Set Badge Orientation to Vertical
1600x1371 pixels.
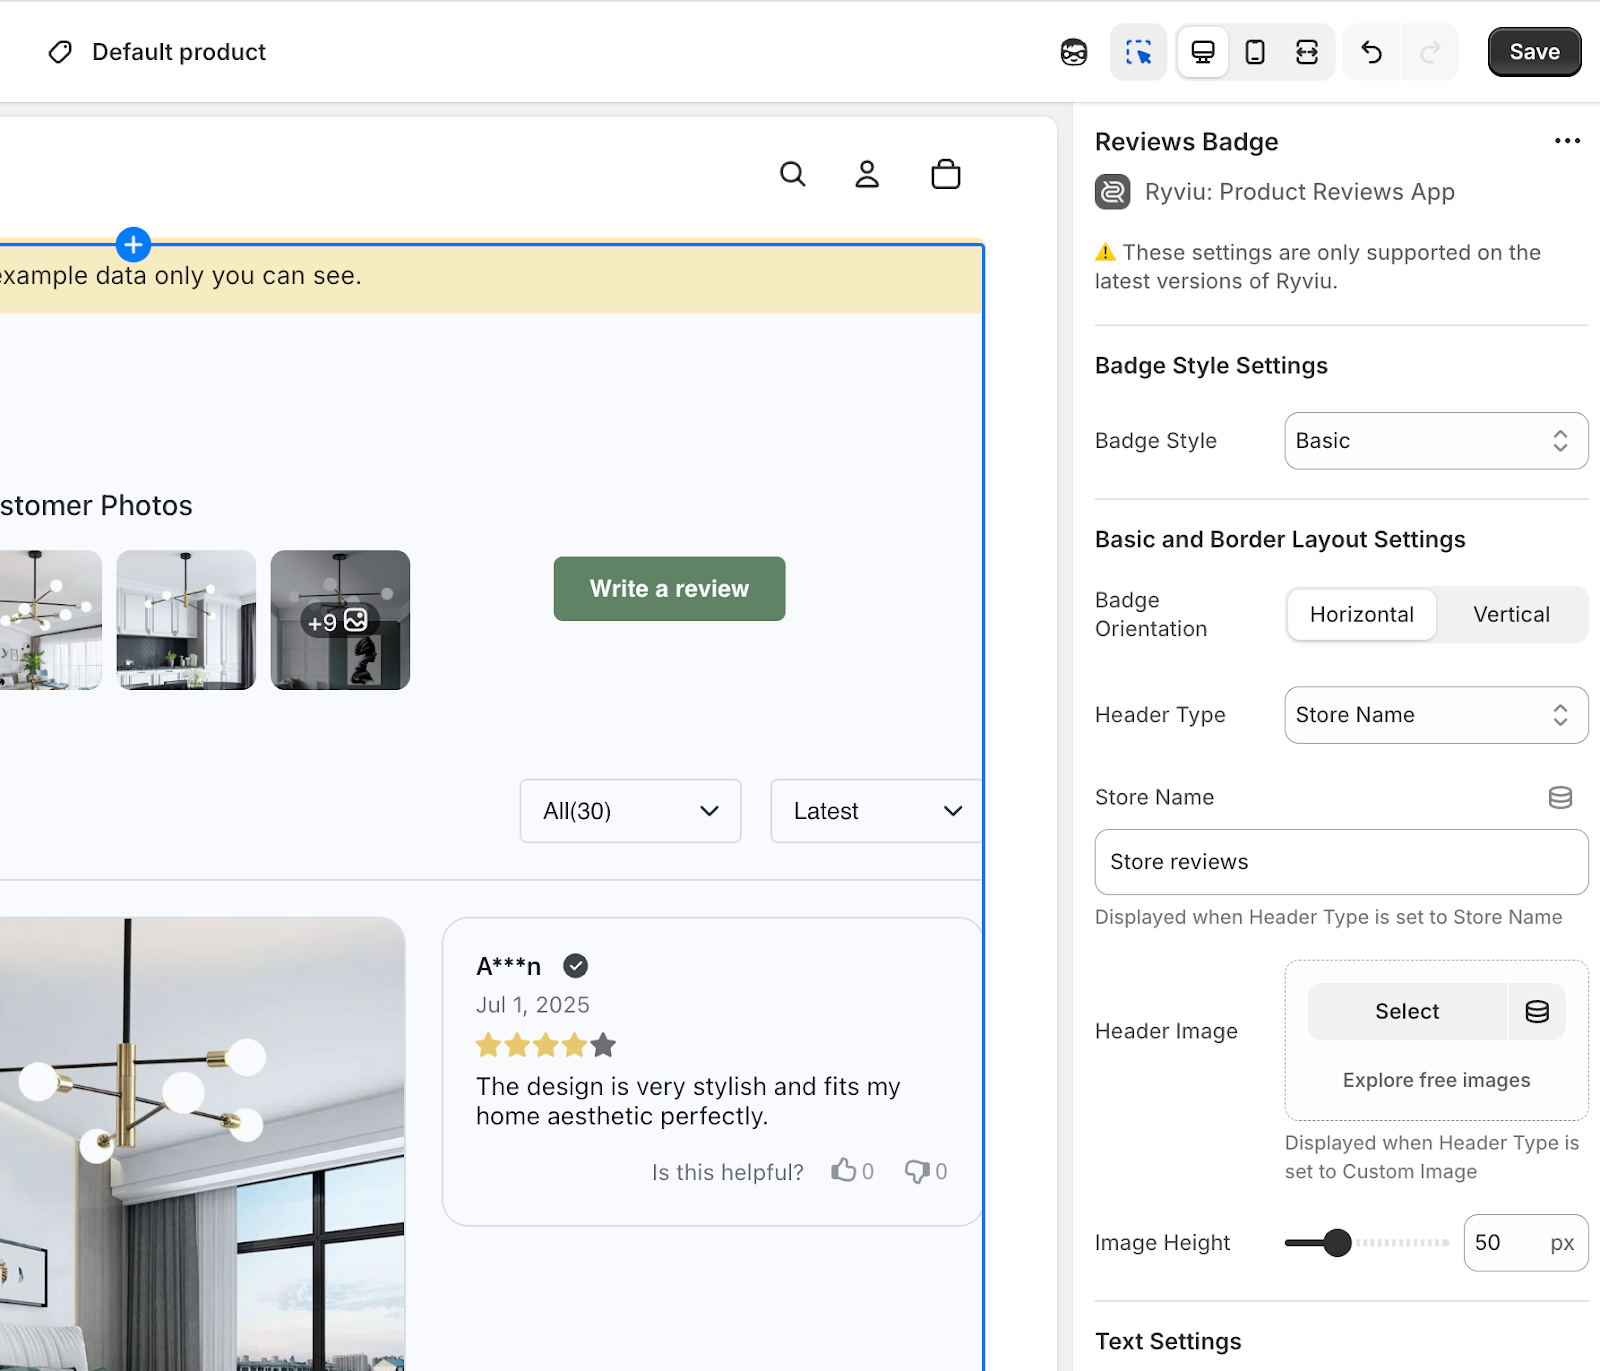(x=1511, y=614)
